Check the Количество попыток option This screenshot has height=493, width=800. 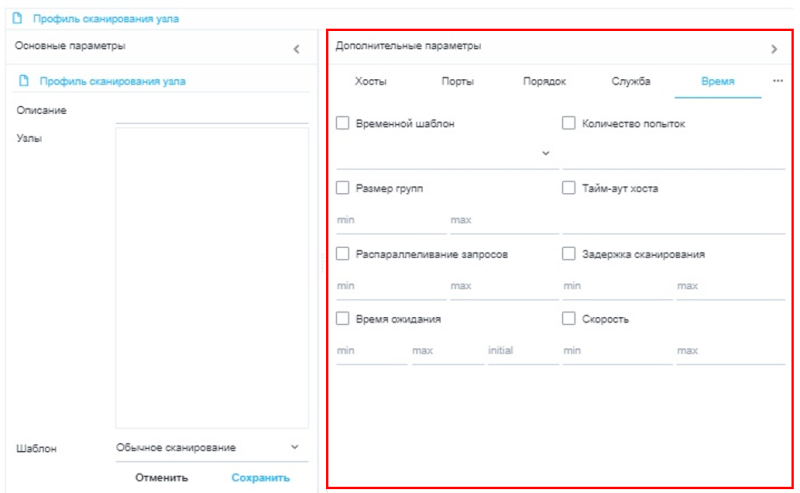click(x=569, y=124)
